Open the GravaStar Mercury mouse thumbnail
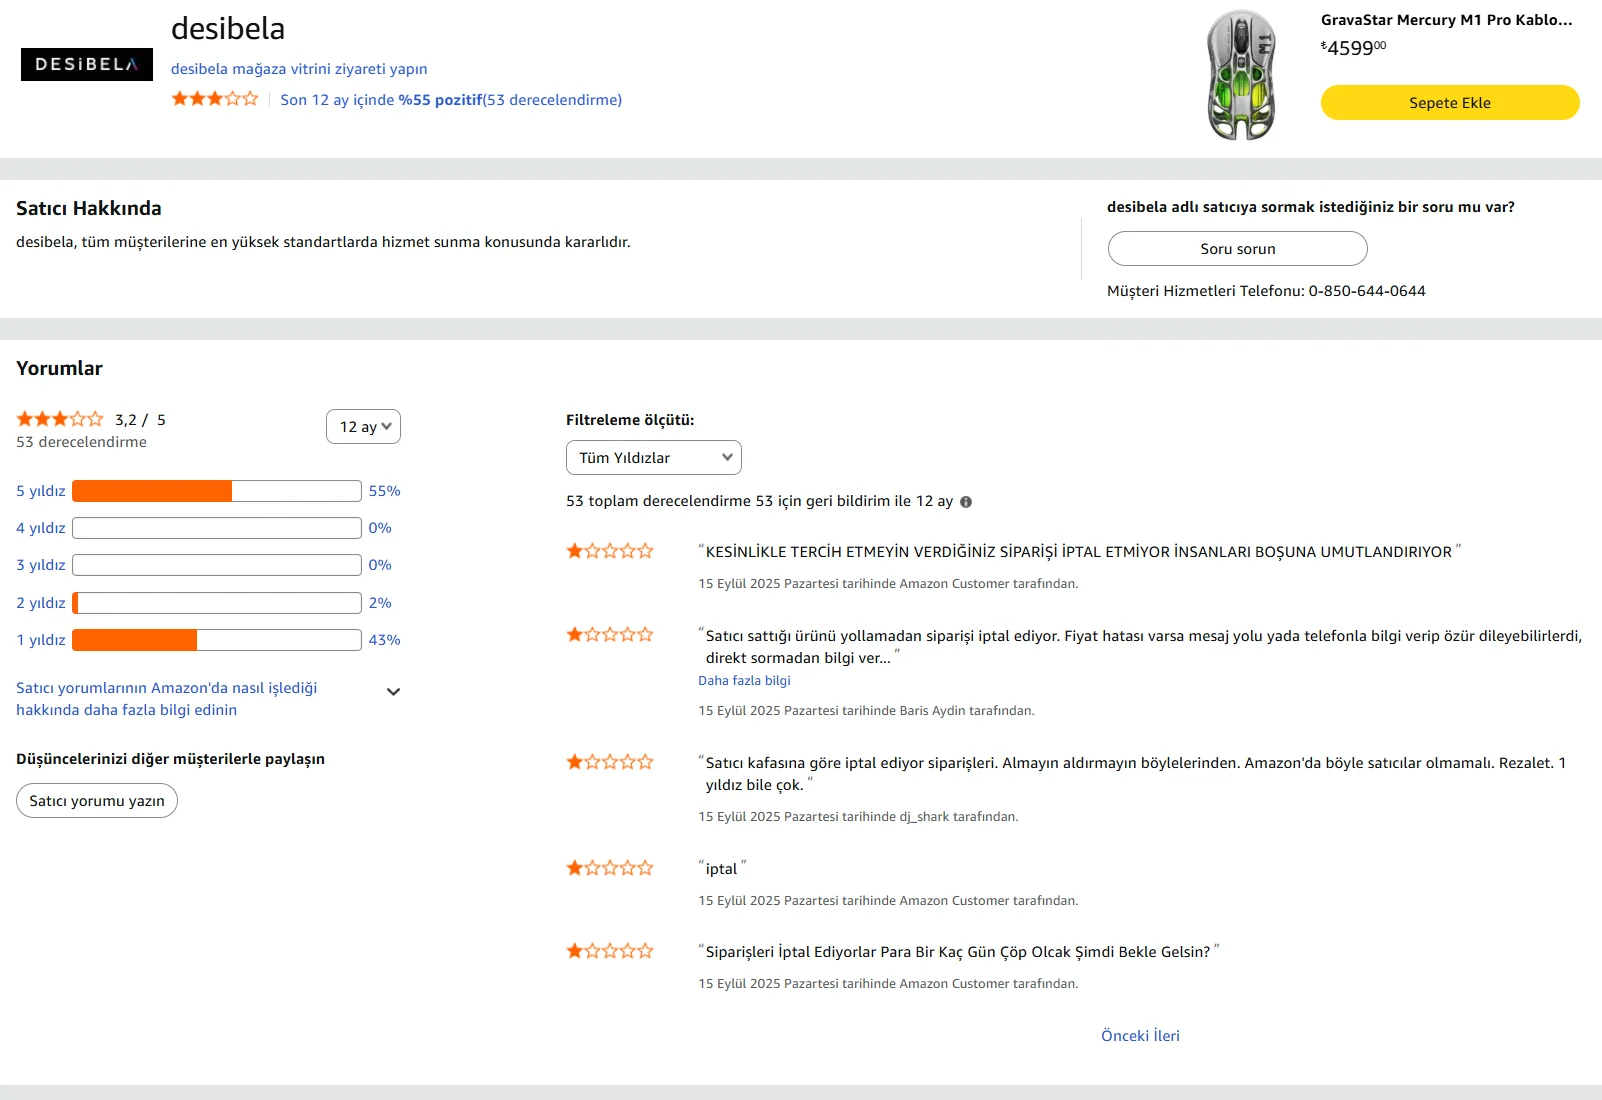The image size is (1602, 1100). pyautogui.click(x=1241, y=75)
